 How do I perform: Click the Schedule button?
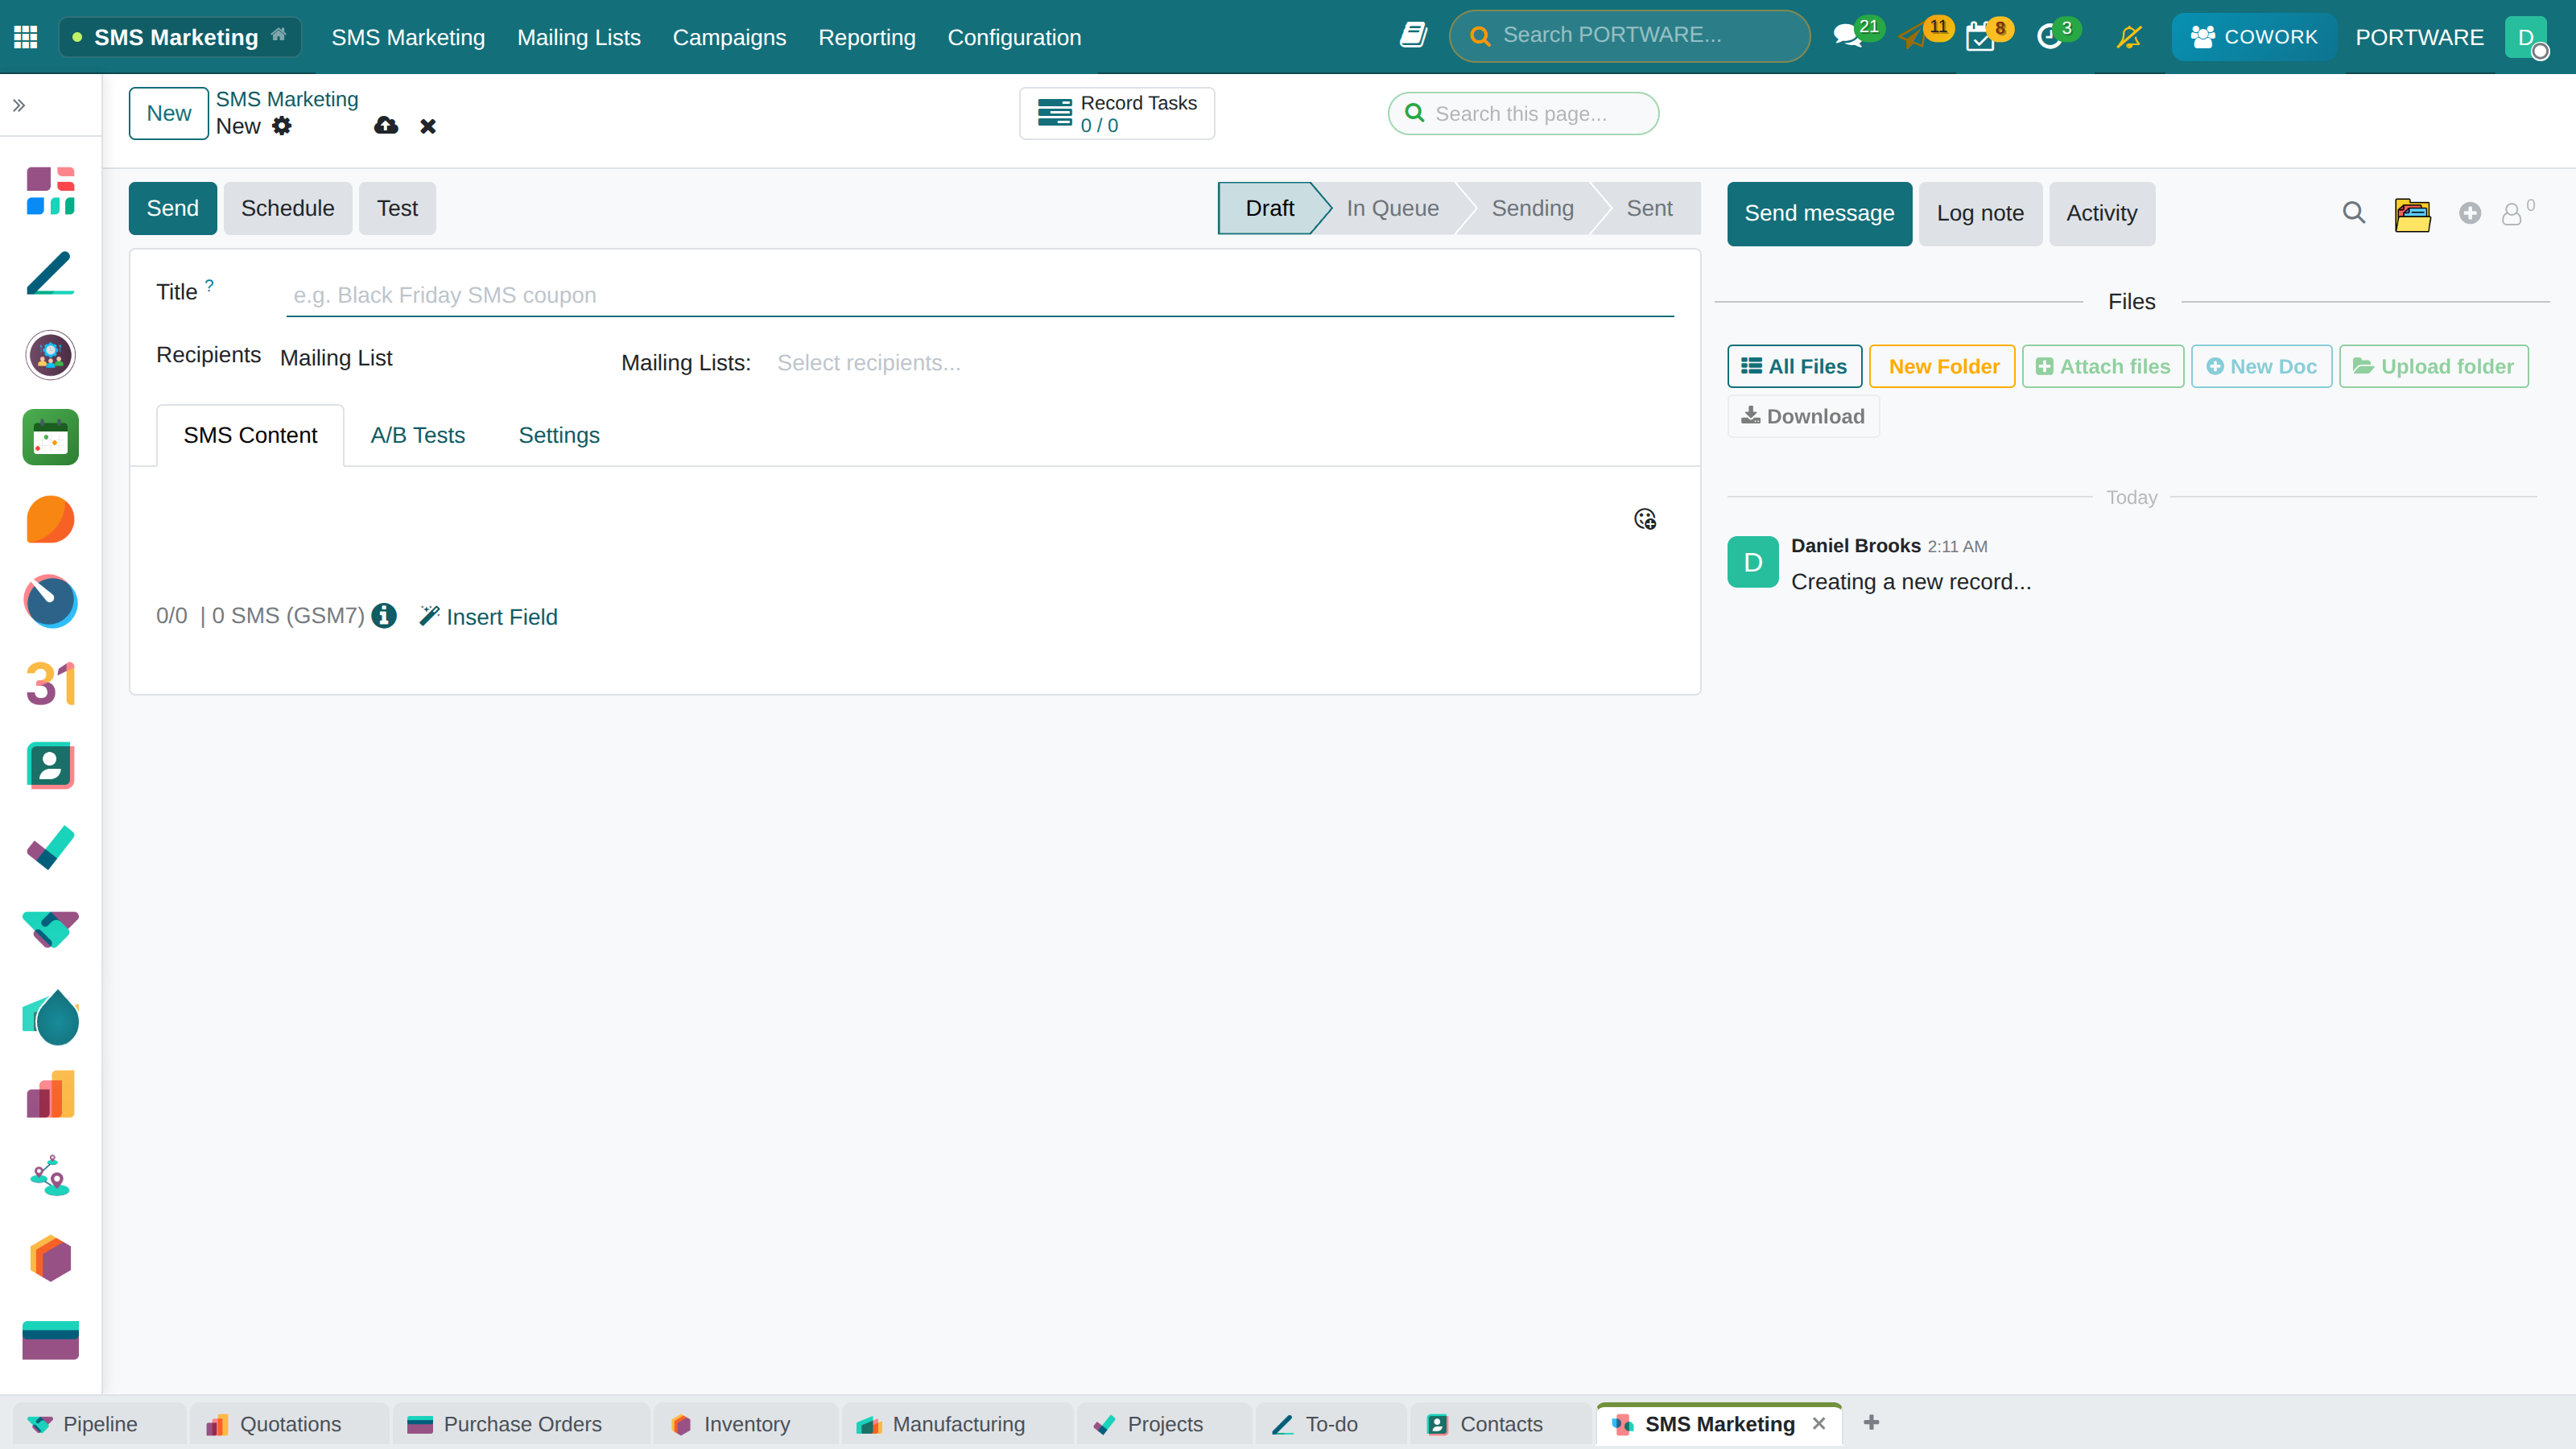click(288, 209)
